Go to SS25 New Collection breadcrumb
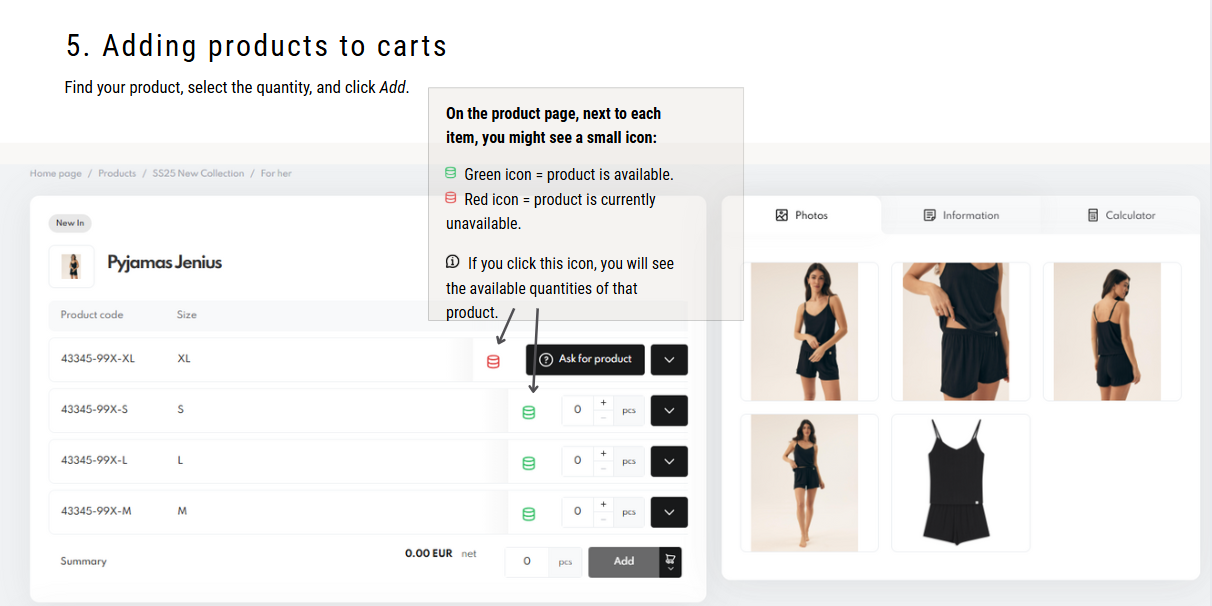 point(198,174)
